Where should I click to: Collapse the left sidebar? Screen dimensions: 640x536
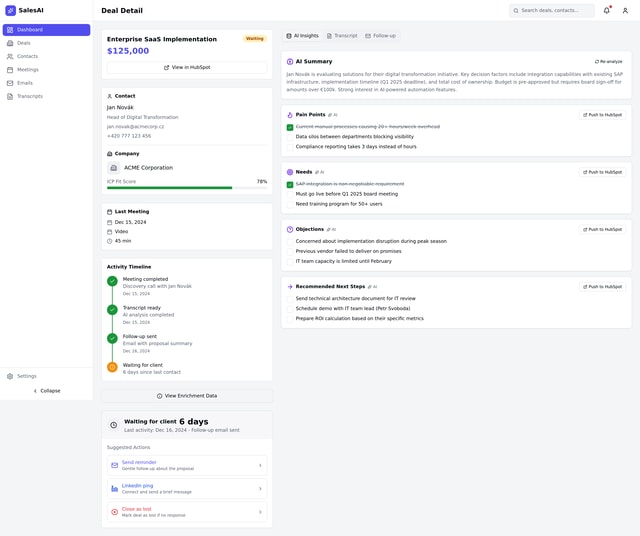click(x=46, y=391)
